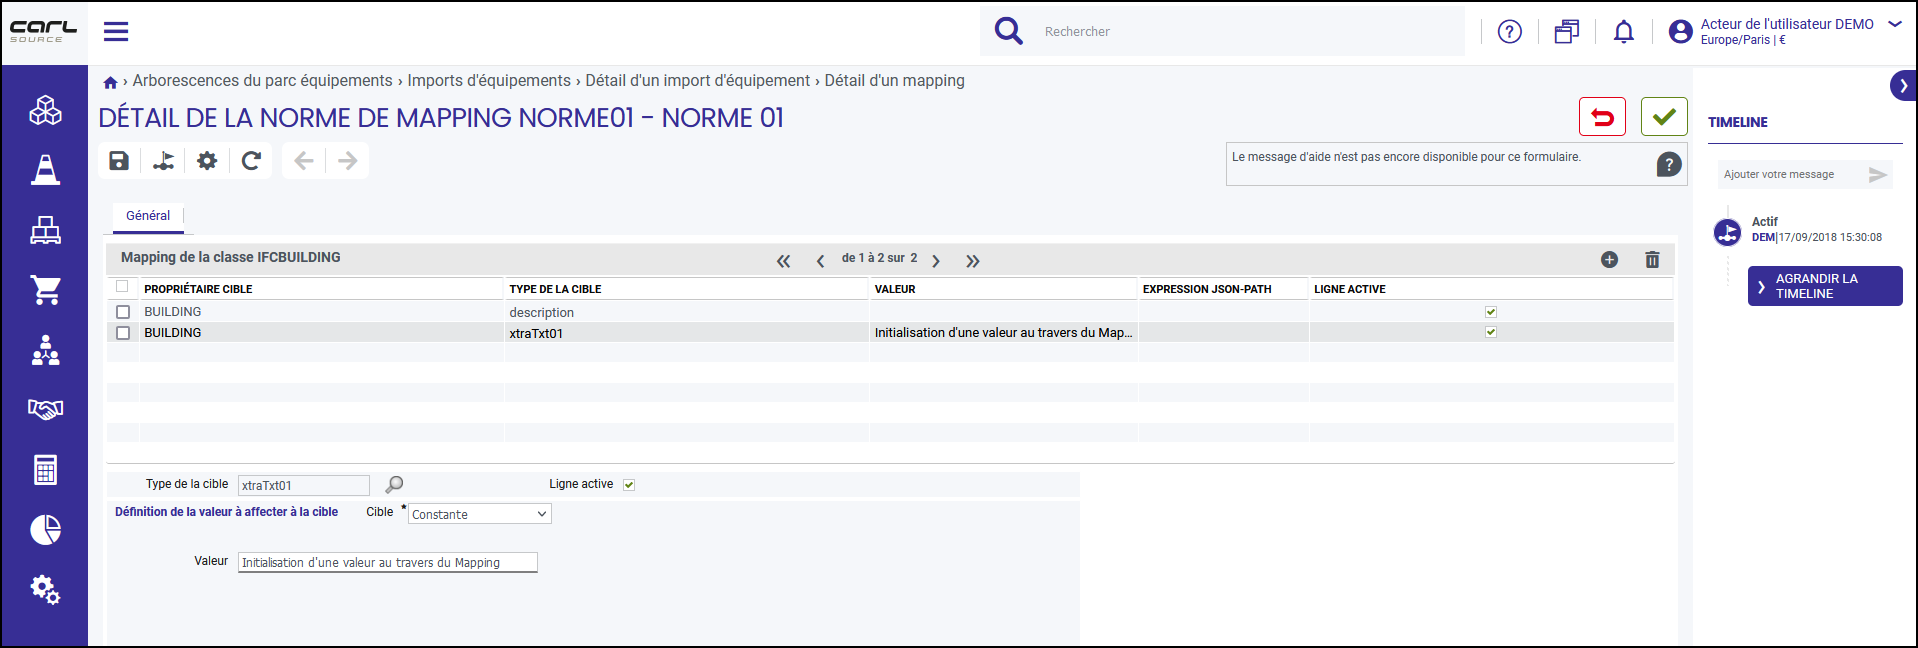Save the form with the floppy disk icon

point(119,160)
